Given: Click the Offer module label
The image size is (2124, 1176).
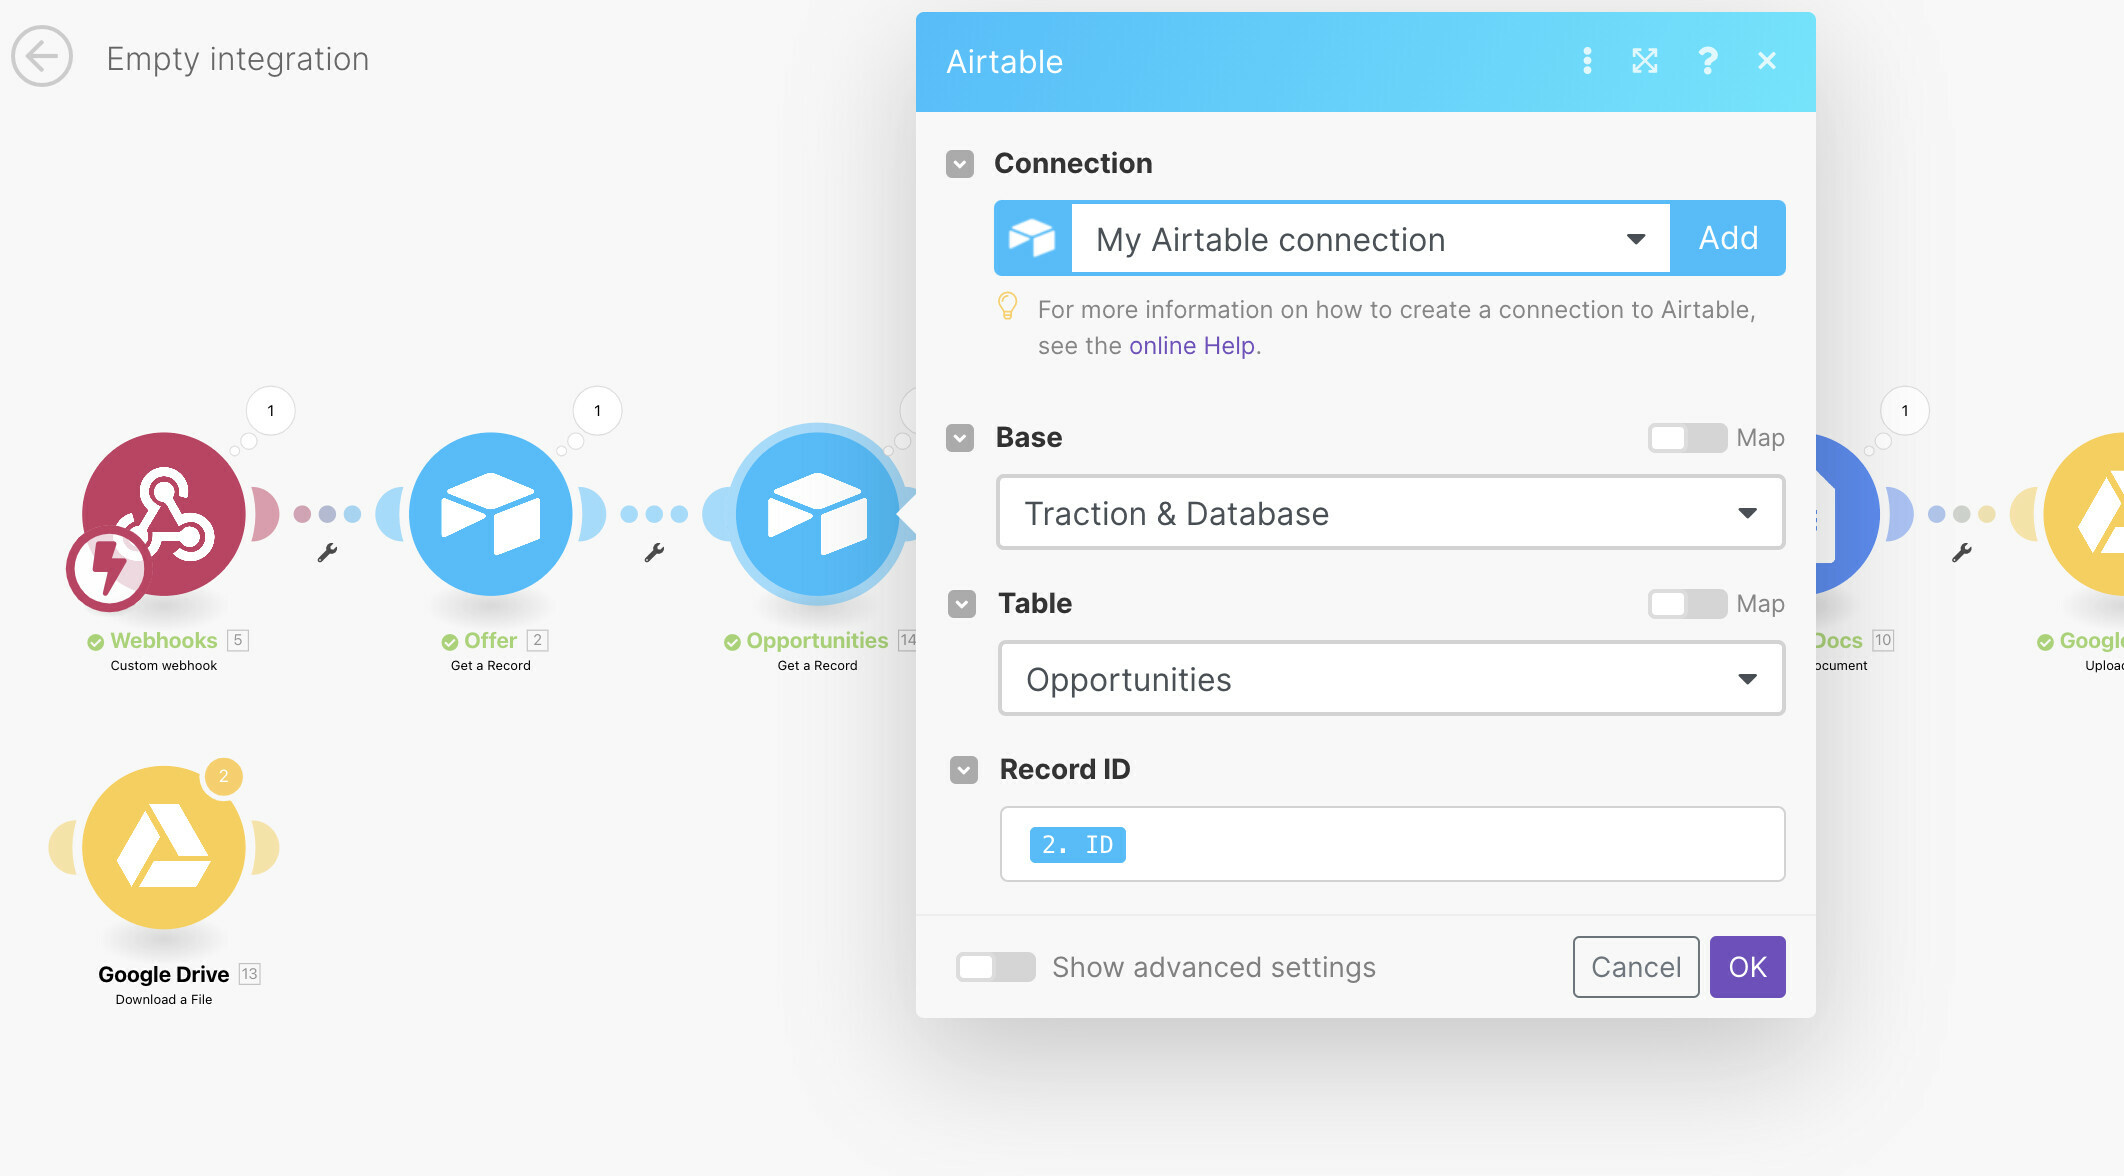Looking at the screenshot, I should tap(490, 640).
